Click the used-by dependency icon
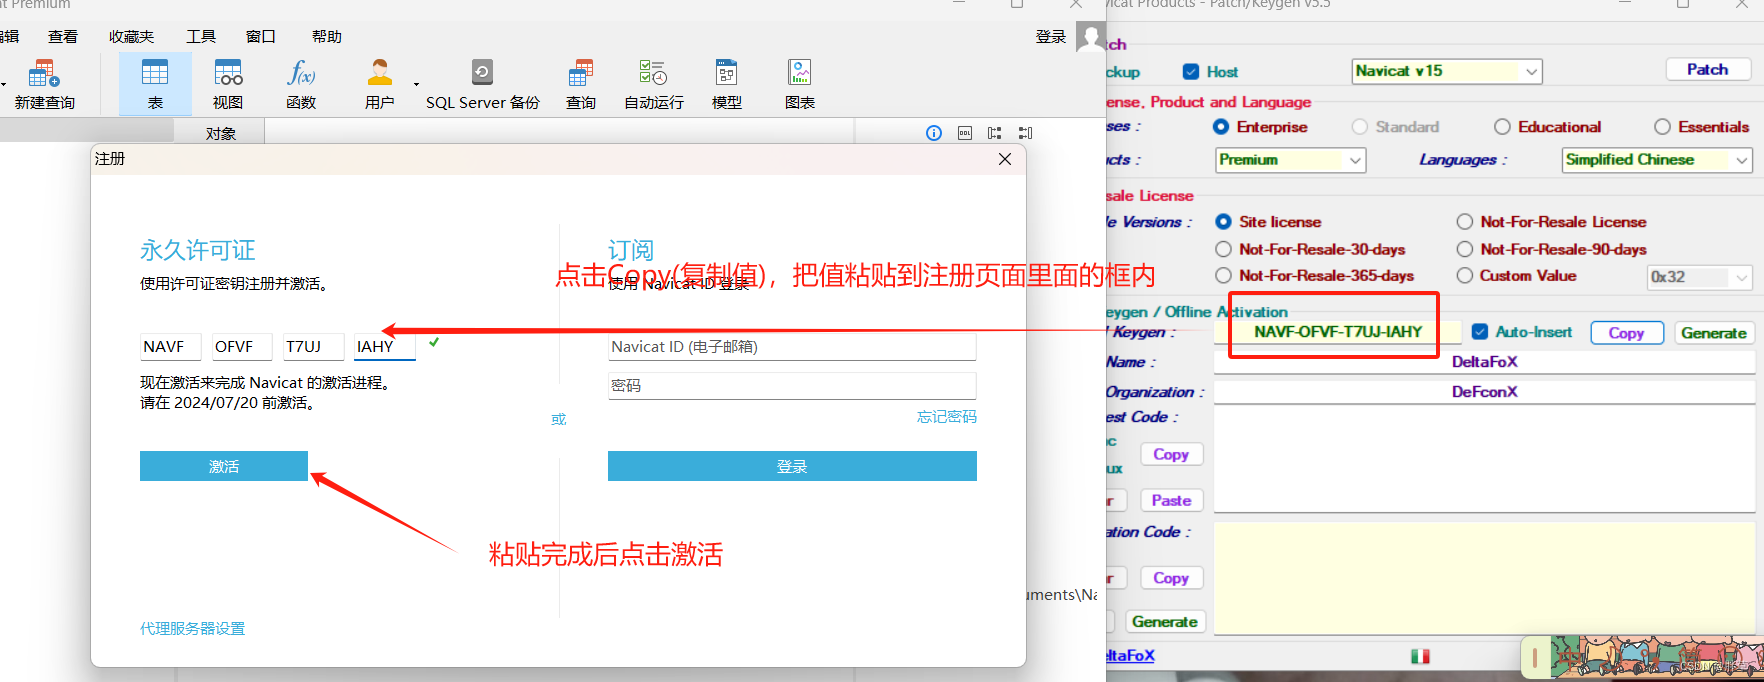Screen dimensions: 1764x682 tap(1026, 133)
